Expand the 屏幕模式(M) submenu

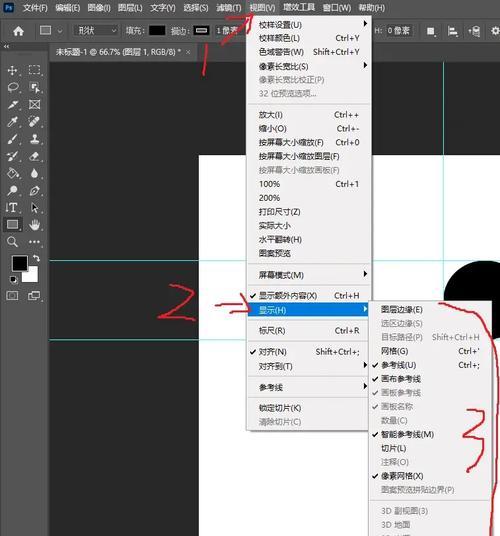(308, 275)
